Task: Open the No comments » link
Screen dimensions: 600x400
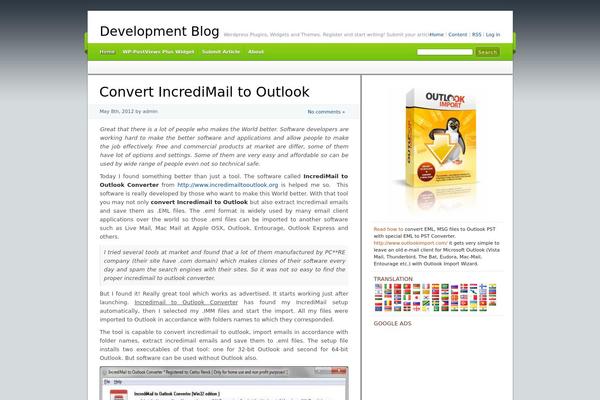Action: pyautogui.click(x=326, y=112)
